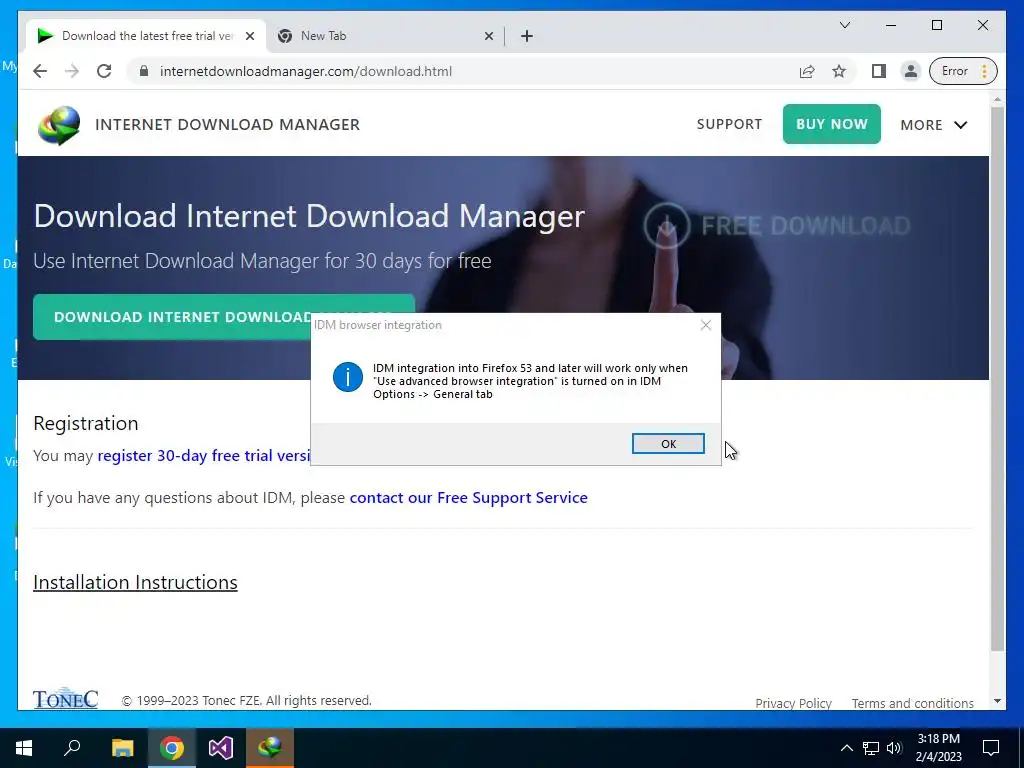This screenshot has height=768, width=1024.
Task: Share this page using share icon
Action: tap(807, 71)
